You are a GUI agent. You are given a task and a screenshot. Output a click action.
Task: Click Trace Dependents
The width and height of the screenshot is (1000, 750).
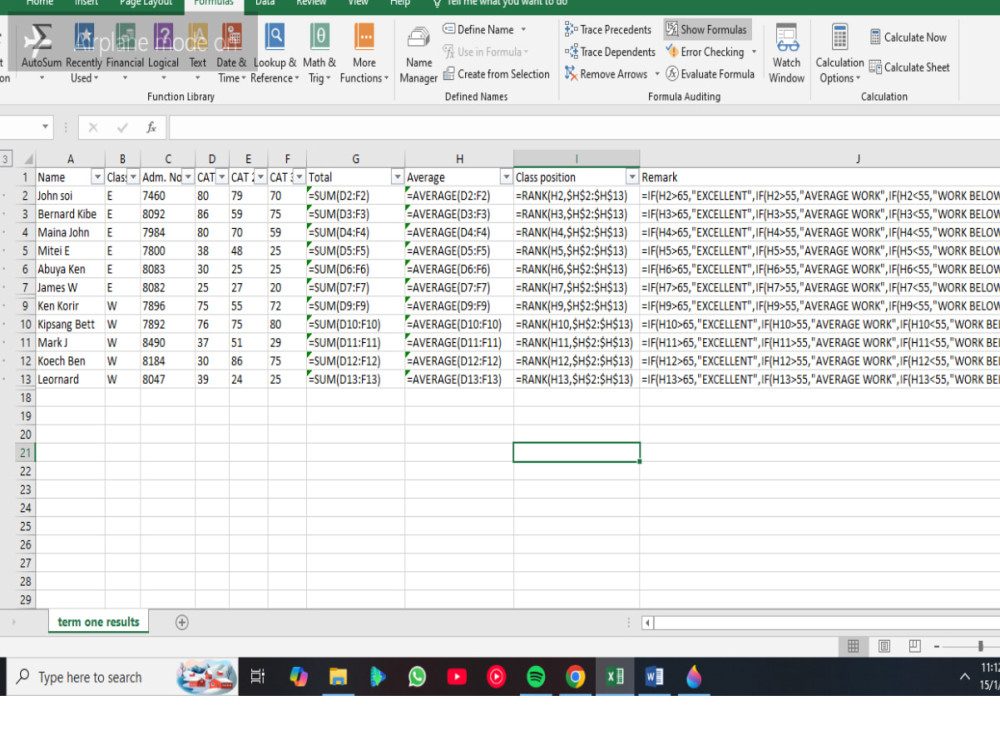[x=610, y=52]
